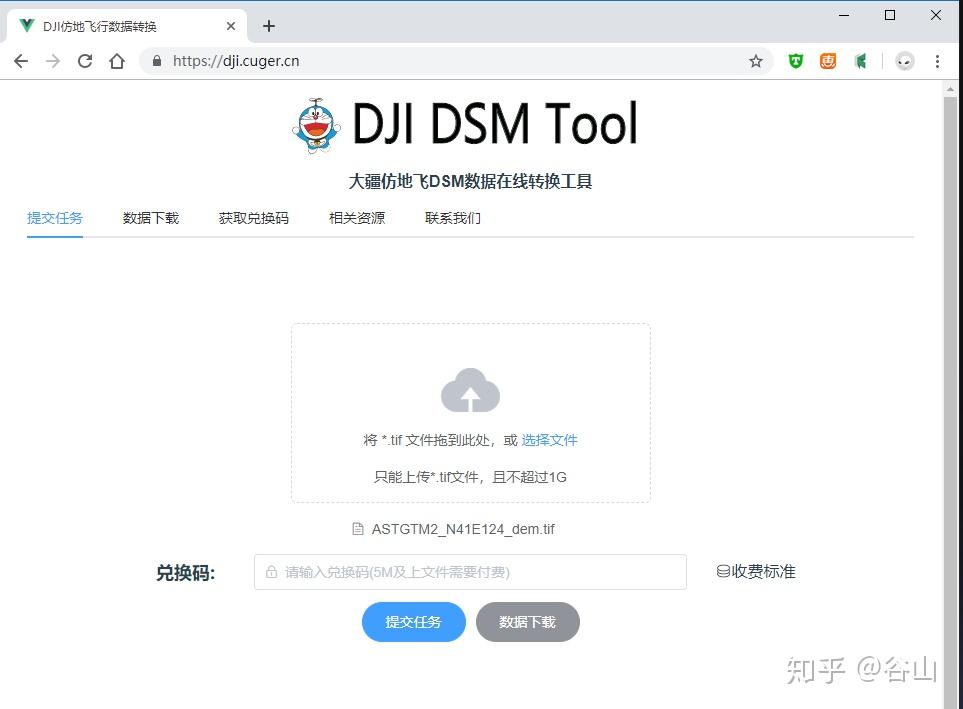Click the orange 惠 extension icon

[828, 61]
